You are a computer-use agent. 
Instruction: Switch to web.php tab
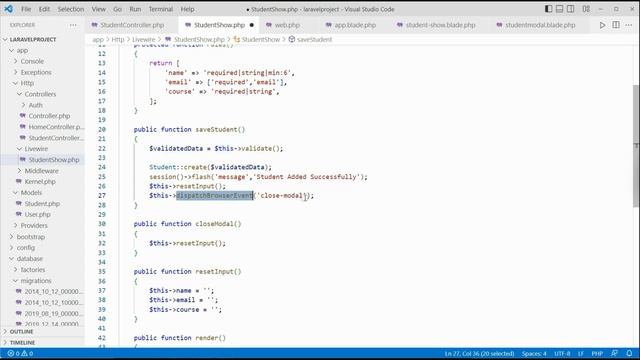pyautogui.click(x=287, y=25)
